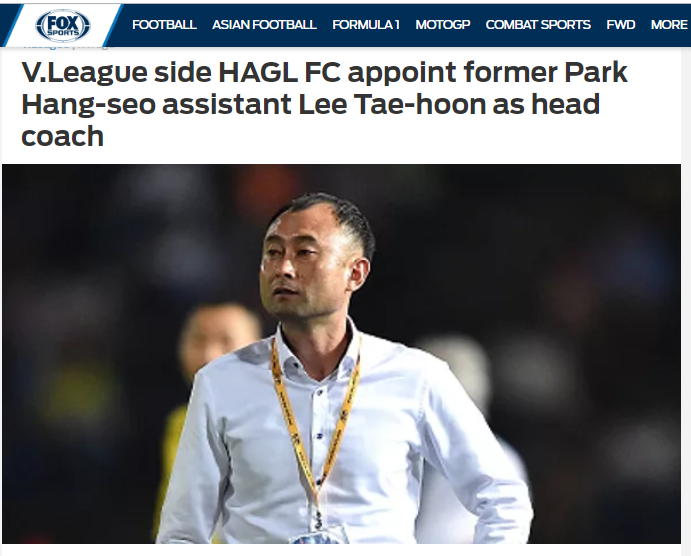691x556 pixels.
Task: Click the partially hidden breadcrumb link under the logo
Action: pos(46,45)
